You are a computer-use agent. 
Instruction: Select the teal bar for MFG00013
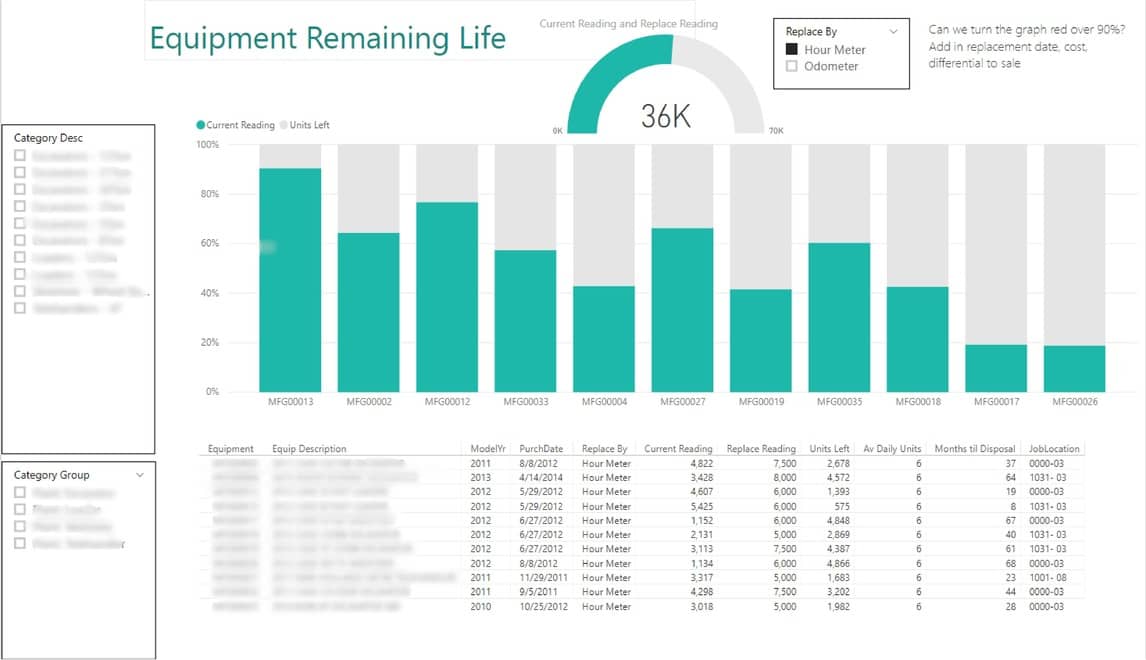(x=290, y=280)
